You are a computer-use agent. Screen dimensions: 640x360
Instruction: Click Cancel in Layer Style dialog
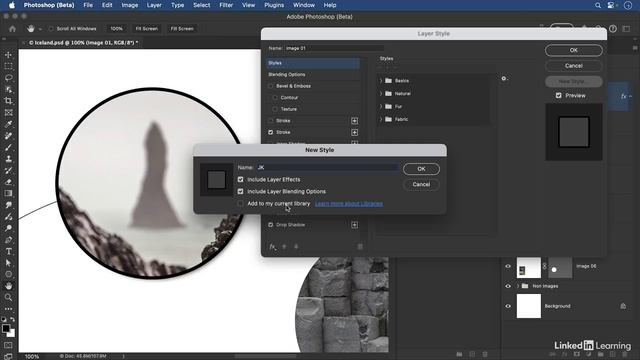coord(573,66)
